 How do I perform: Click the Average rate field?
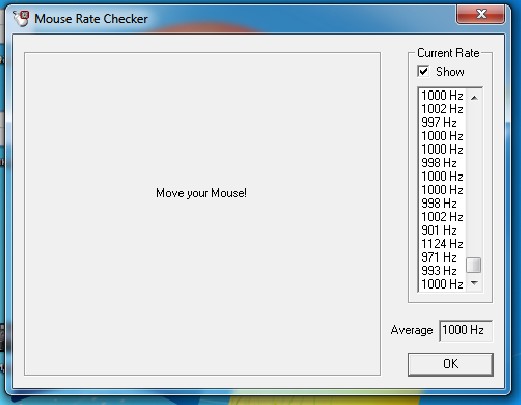466,330
